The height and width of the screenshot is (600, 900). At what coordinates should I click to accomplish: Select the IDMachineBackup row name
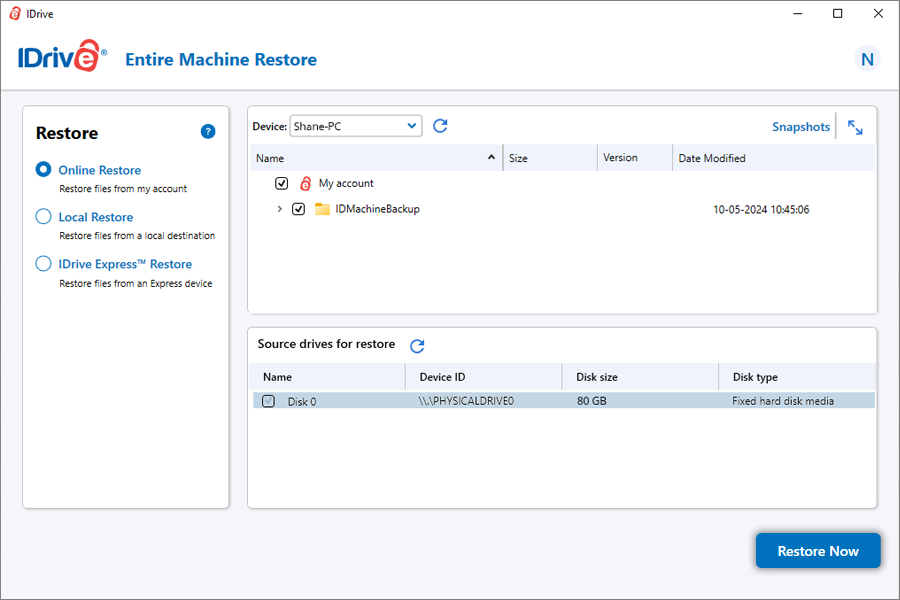pyautogui.click(x=378, y=209)
